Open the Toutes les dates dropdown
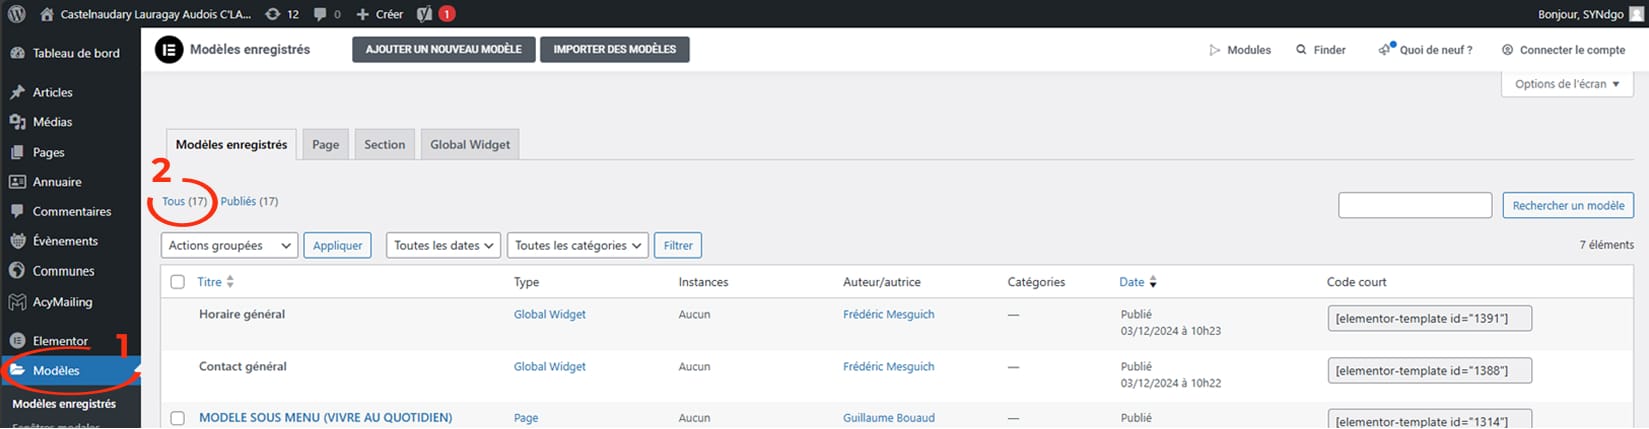 [443, 245]
